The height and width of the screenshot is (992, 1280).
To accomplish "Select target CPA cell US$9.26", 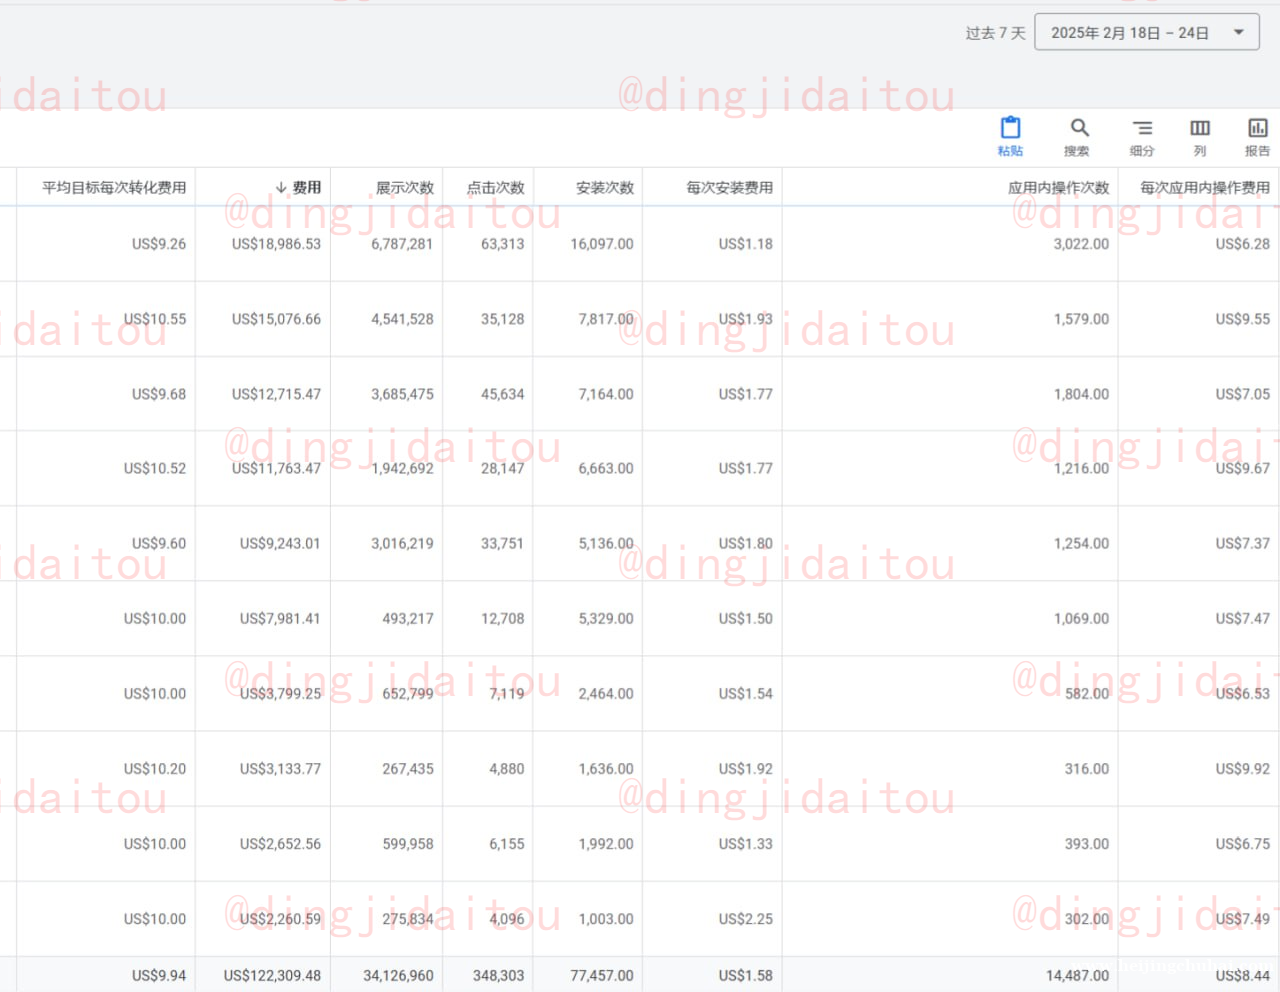I will coord(159,244).
